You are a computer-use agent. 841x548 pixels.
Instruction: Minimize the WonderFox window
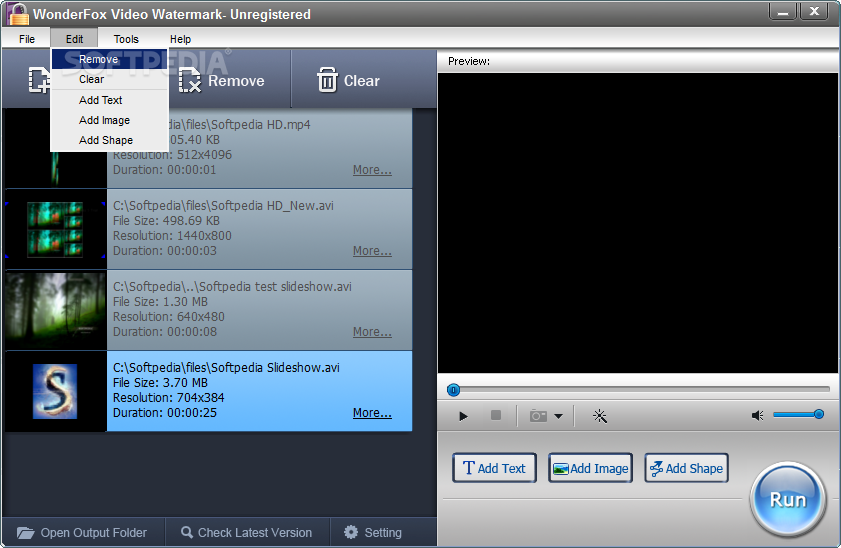[x=783, y=11]
